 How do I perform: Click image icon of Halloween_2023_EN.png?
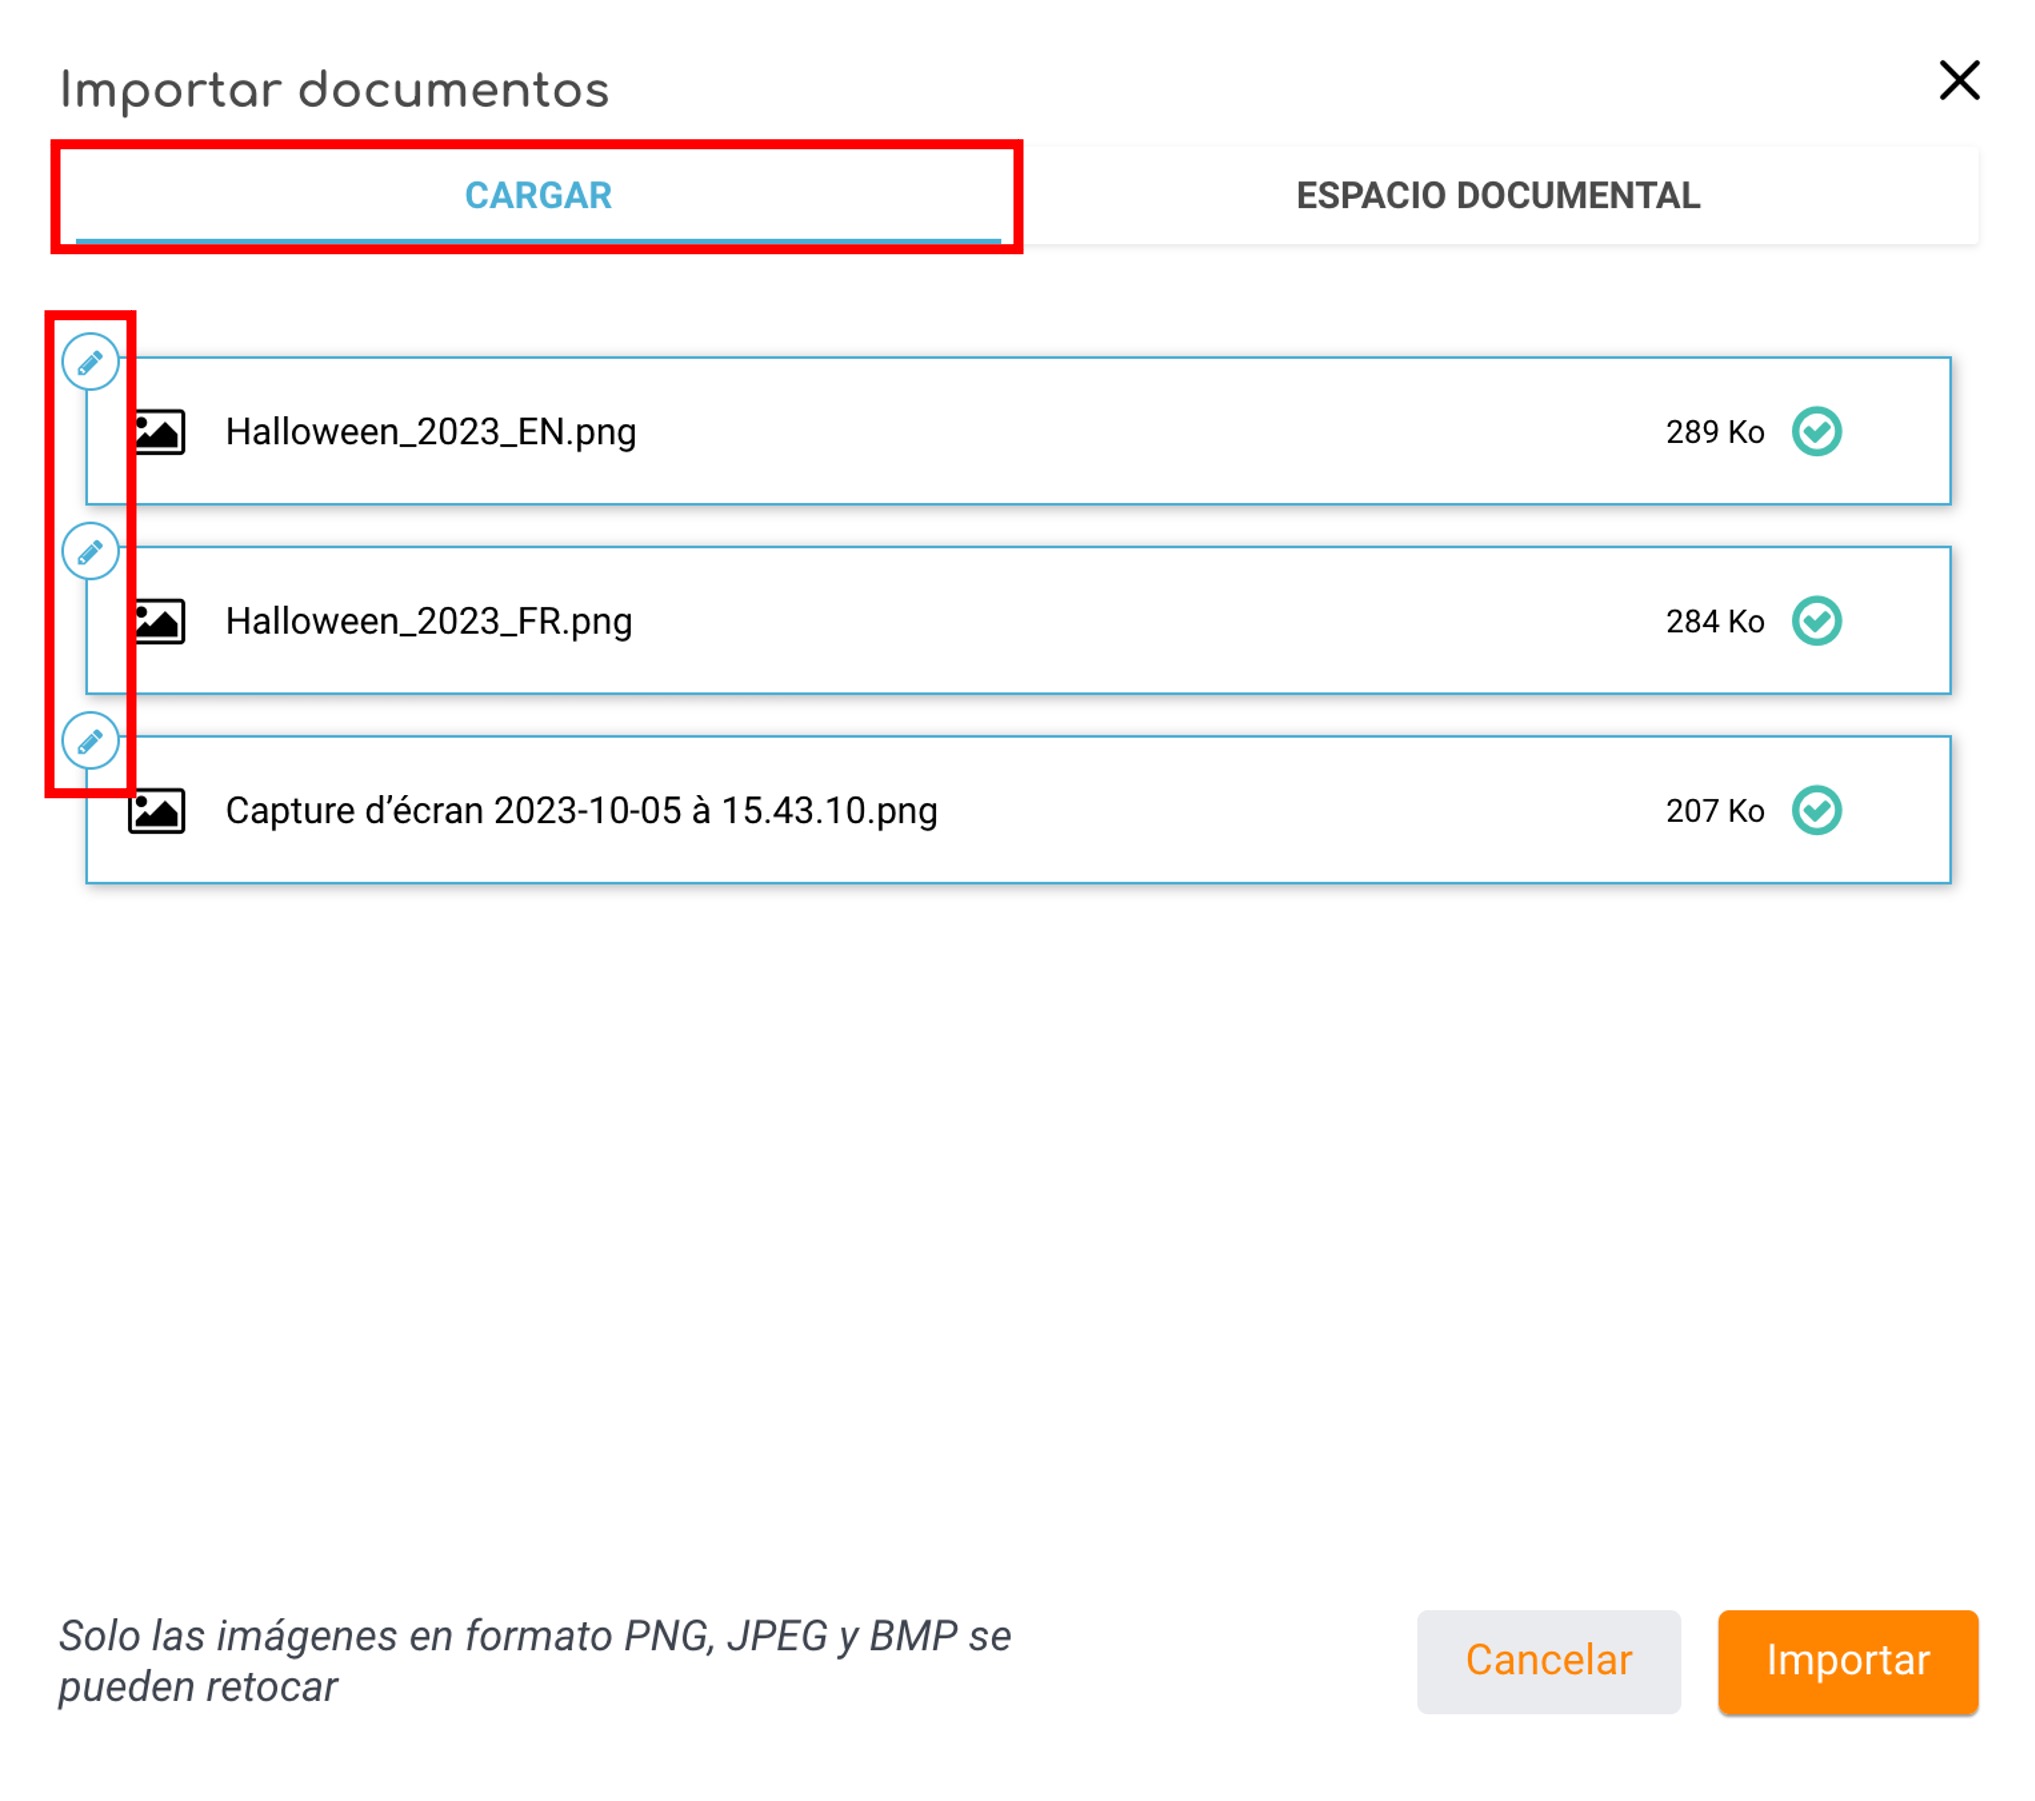[x=158, y=432]
